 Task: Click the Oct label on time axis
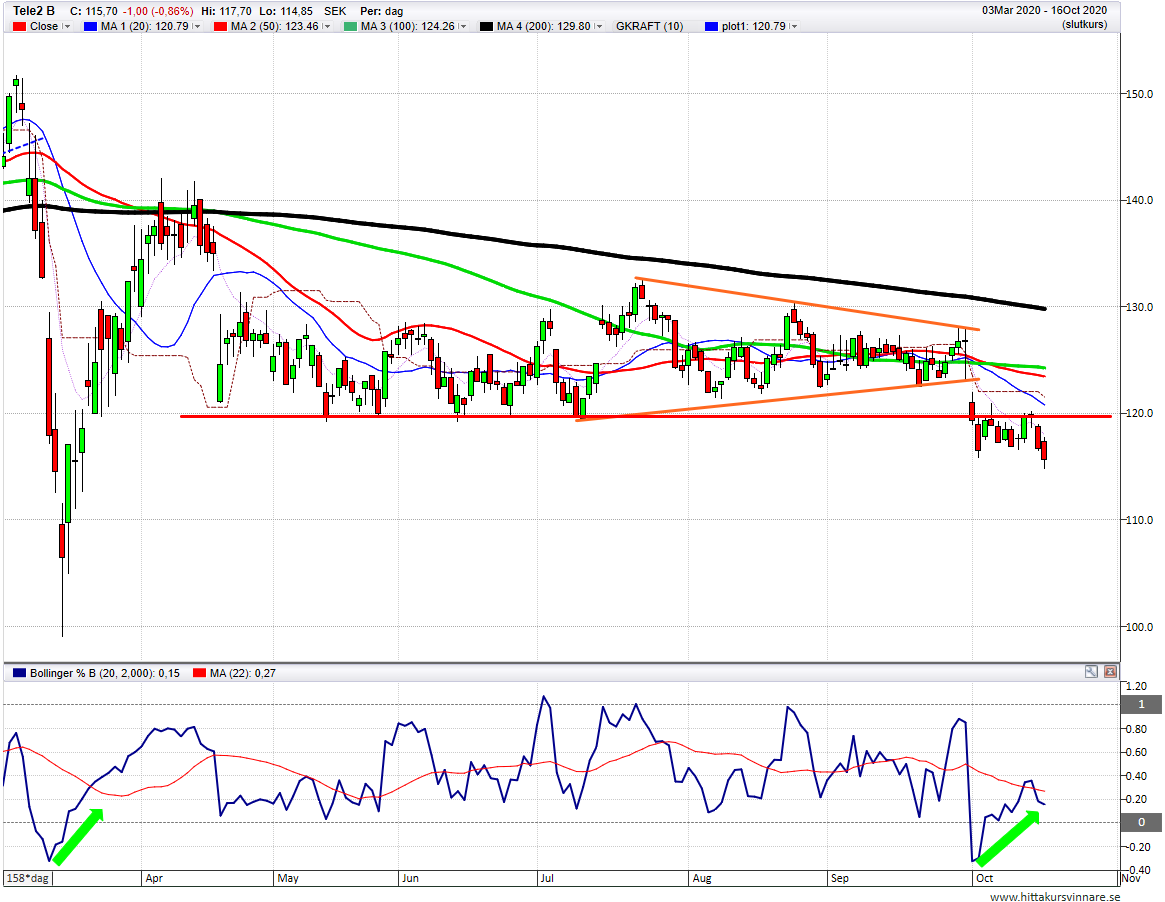click(984, 878)
